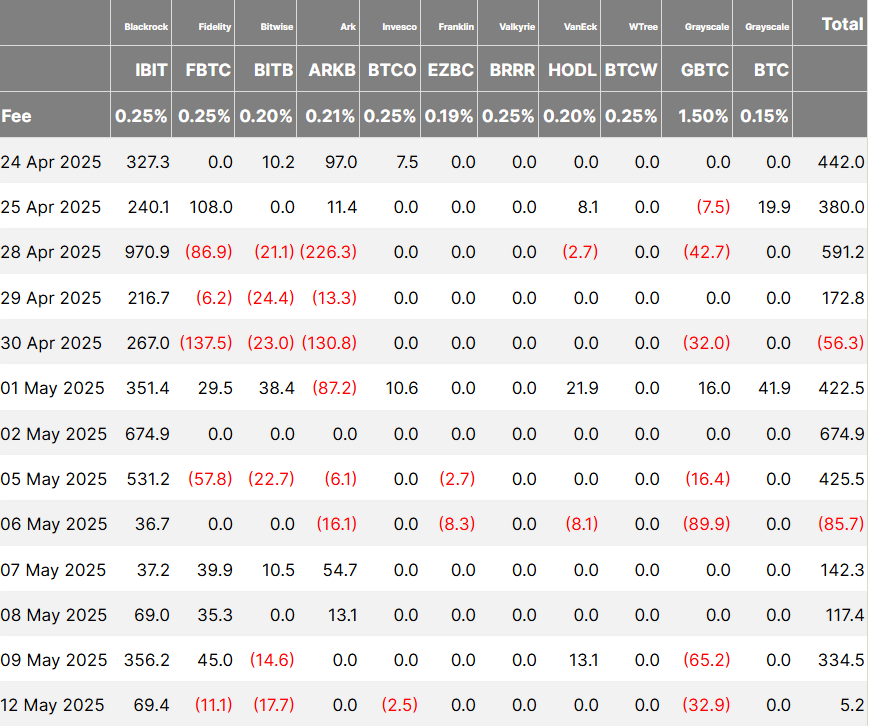Click the red (2.5) BTCO outflow
This screenshot has height=726, width=870.
click(399, 705)
